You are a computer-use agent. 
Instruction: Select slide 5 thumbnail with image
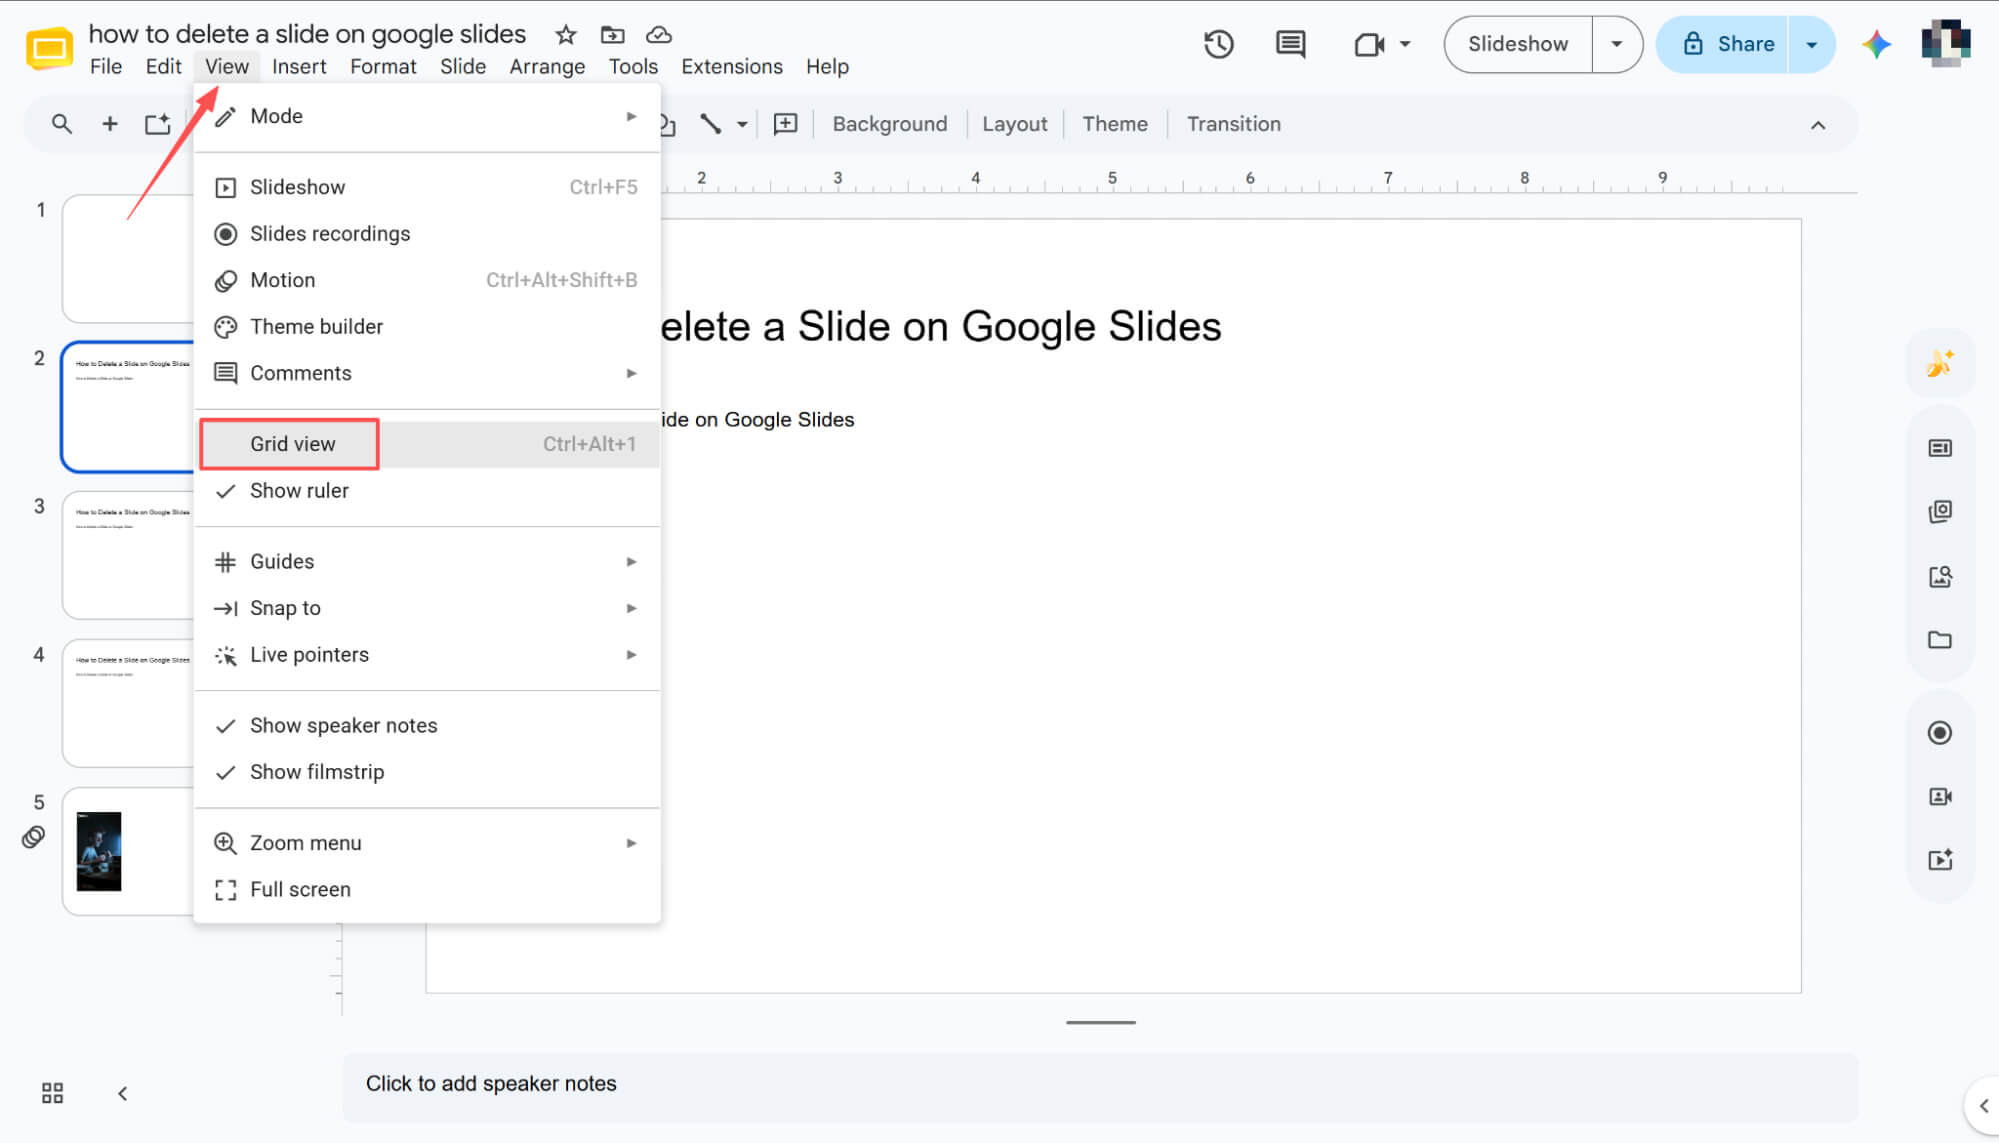(127, 851)
